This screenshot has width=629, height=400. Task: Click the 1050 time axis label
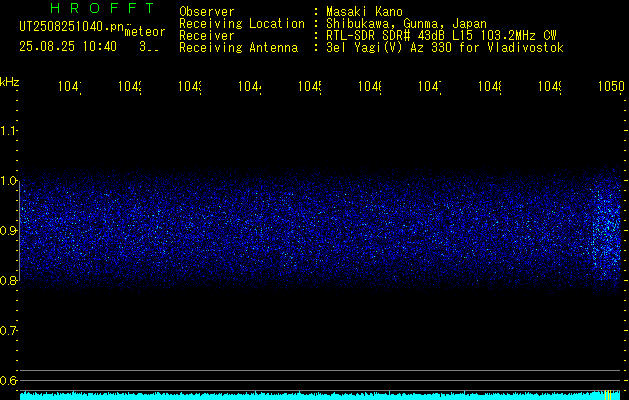[611, 86]
